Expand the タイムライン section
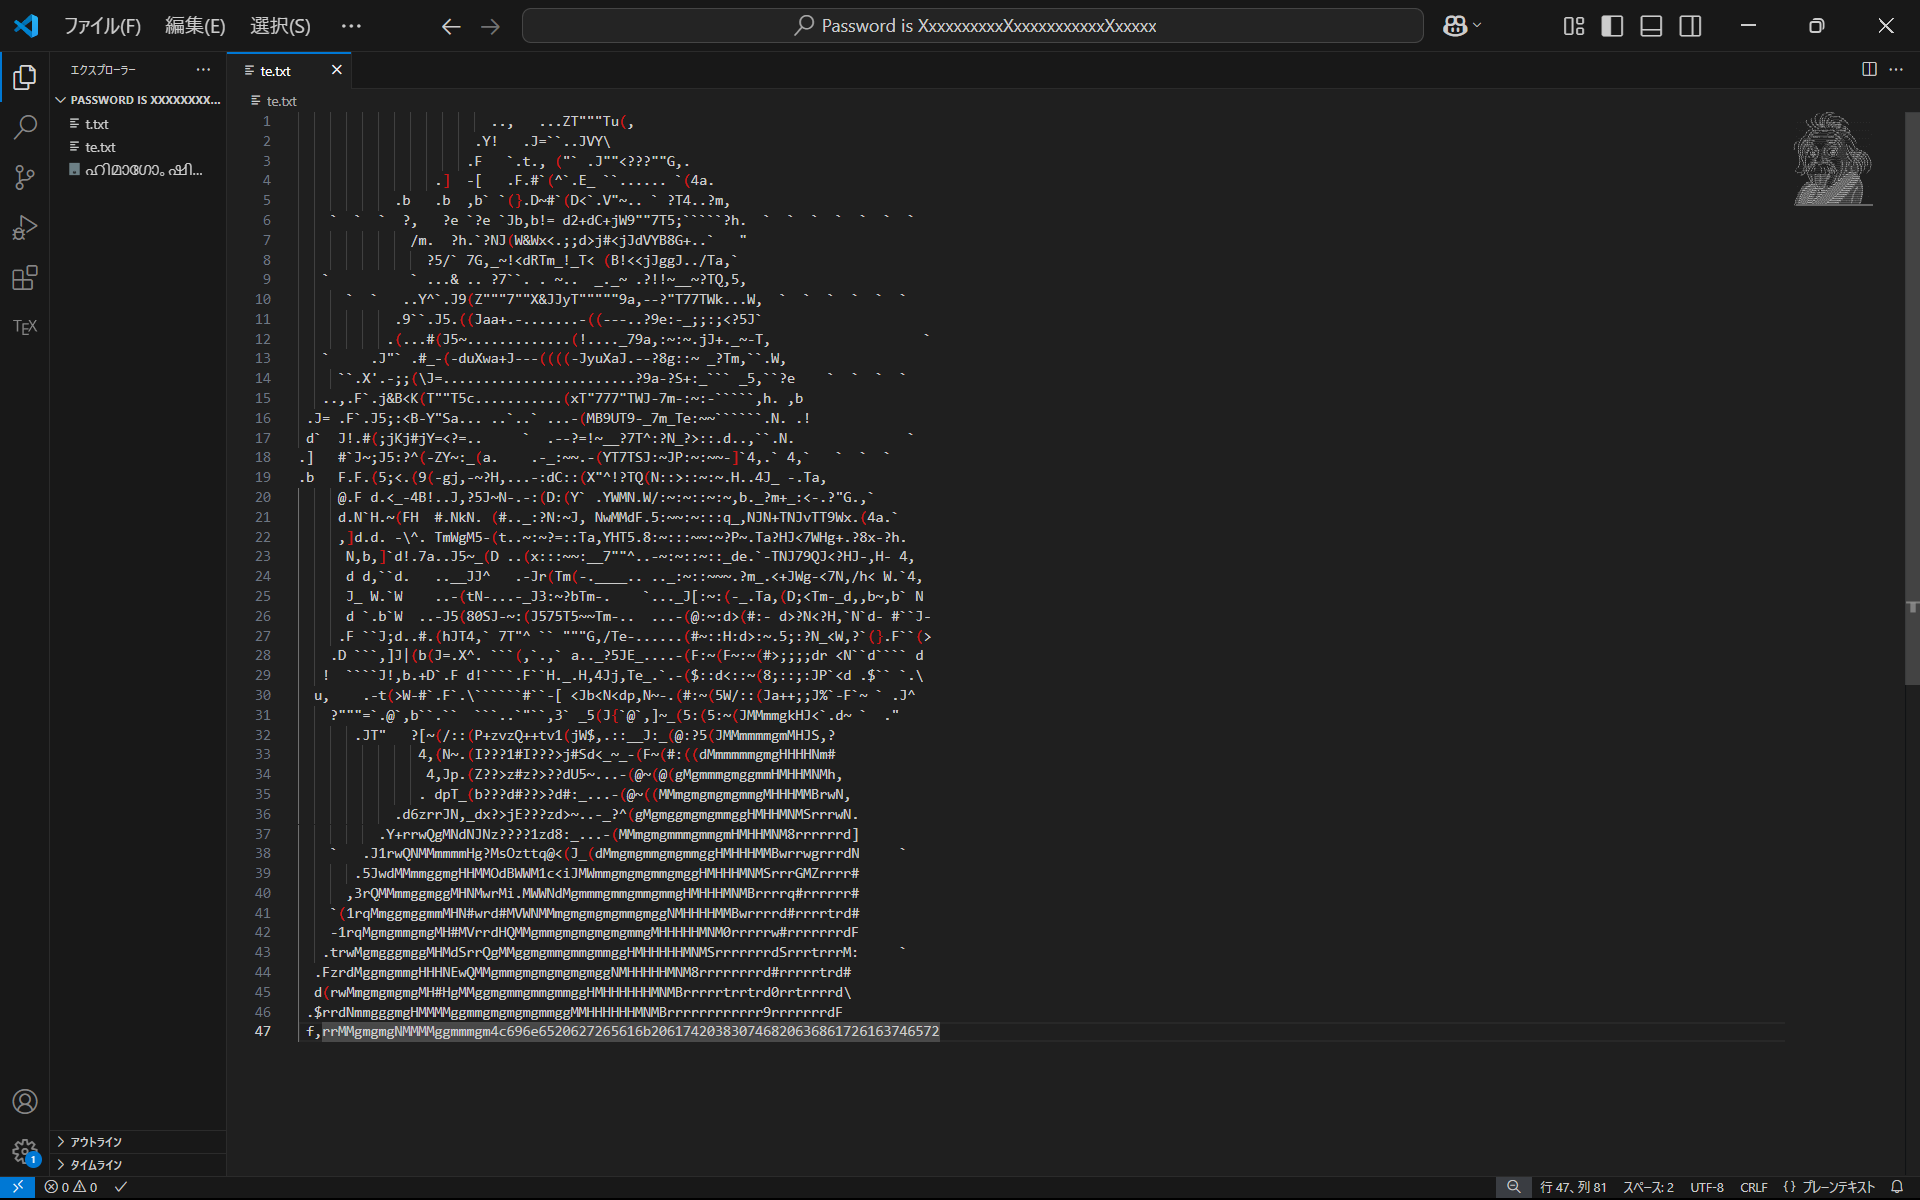The width and height of the screenshot is (1920, 1200). [138, 1165]
